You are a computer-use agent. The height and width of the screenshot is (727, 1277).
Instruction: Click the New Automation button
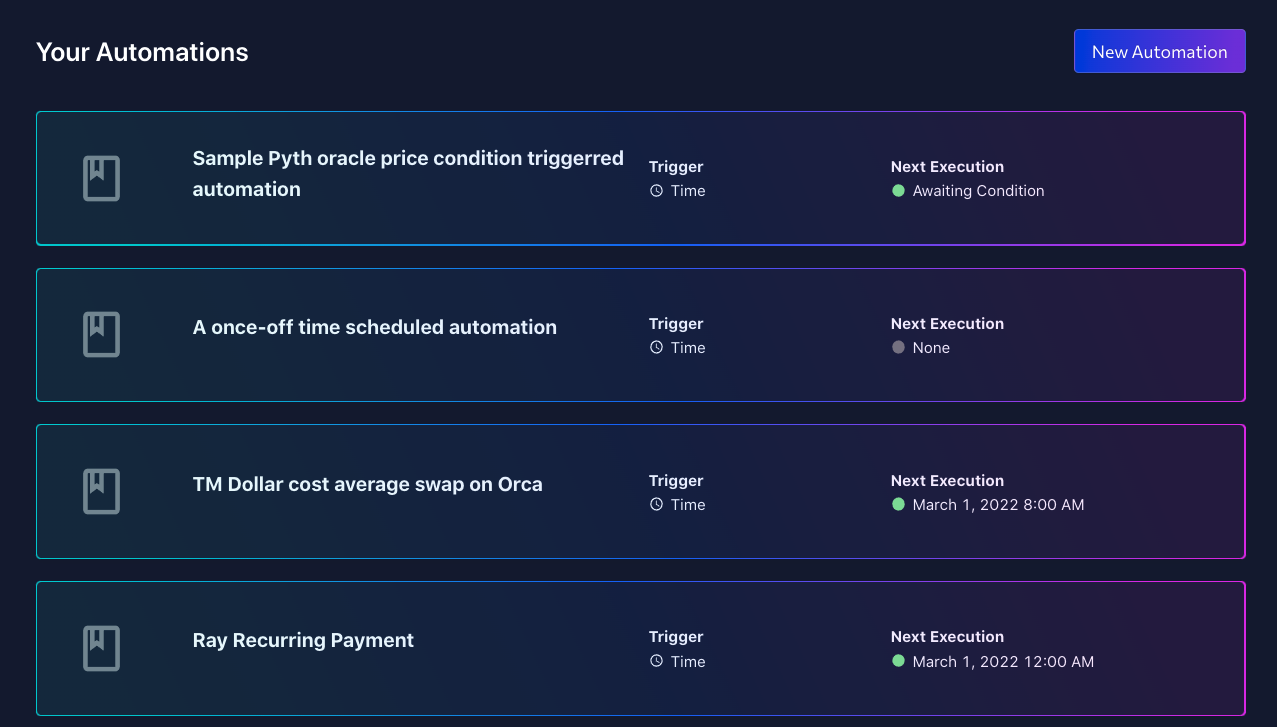click(x=1159, y=52)
